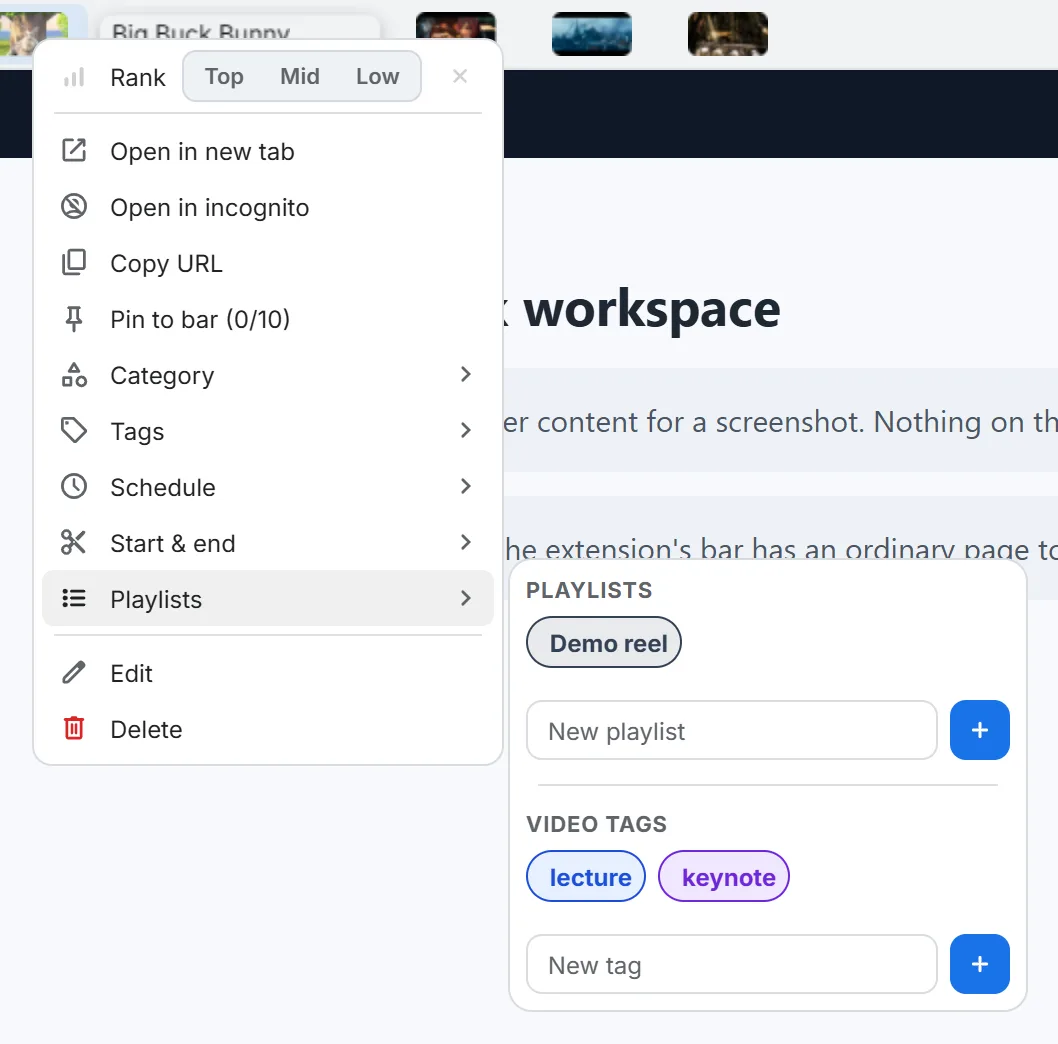Click the Rank bars icon
The width and height of the screenshot is (1058, 1044).
[74, 77]
